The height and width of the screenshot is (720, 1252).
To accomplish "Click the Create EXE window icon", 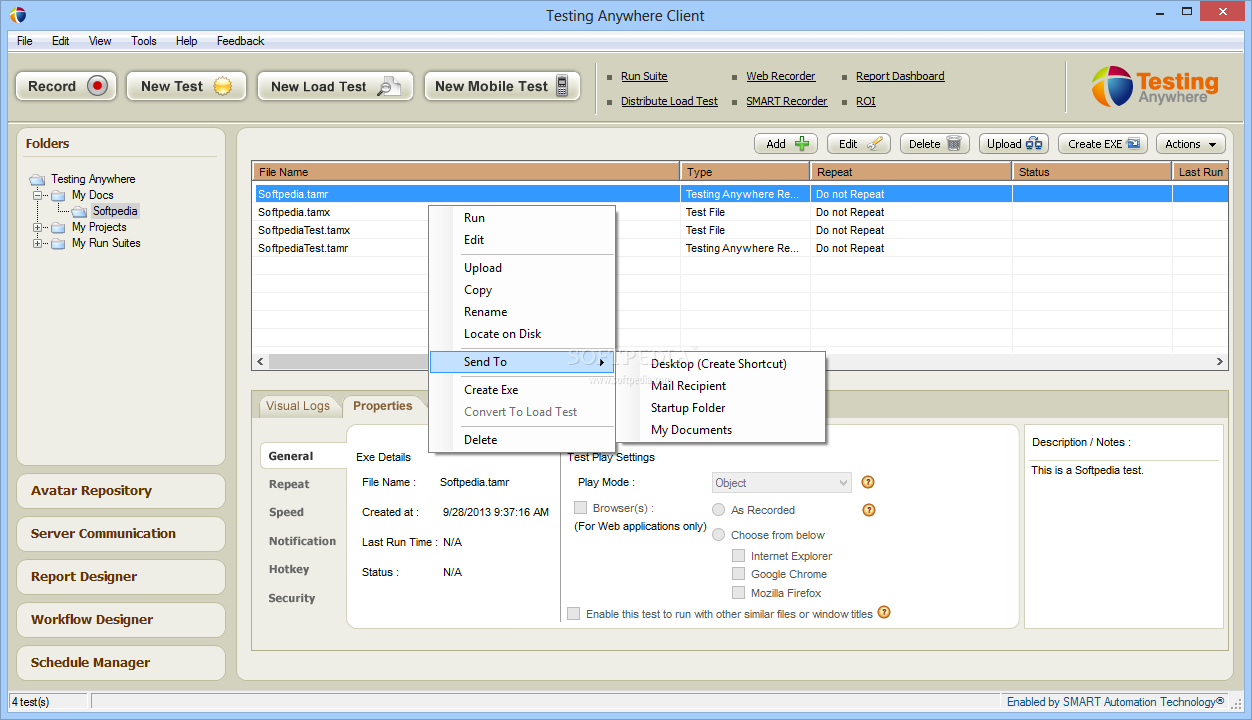I will (x=1133, y=144).
